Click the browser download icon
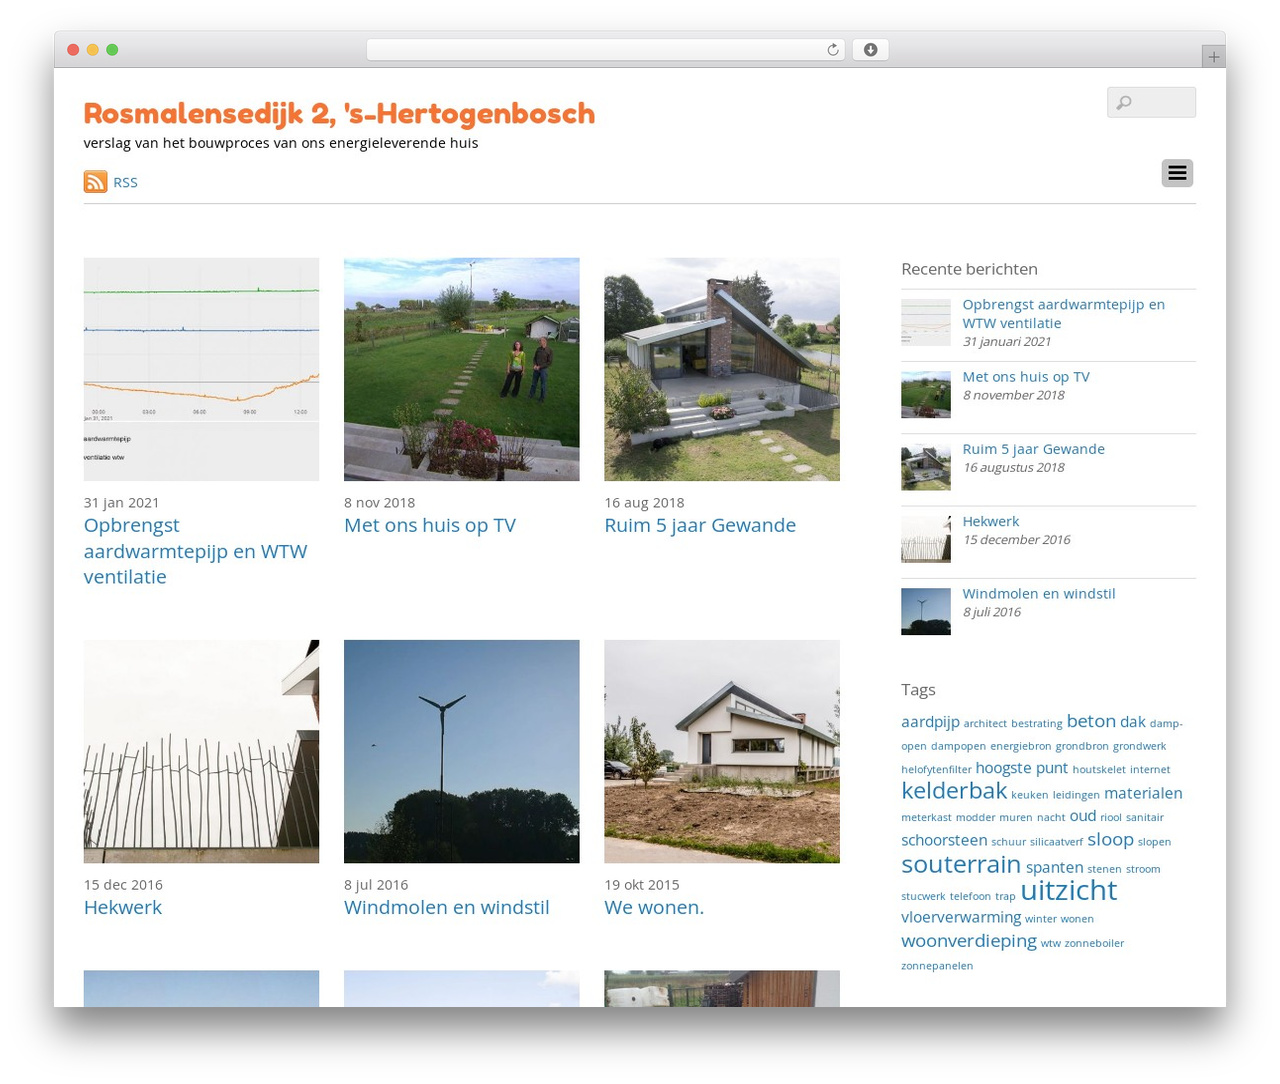Image resolution: width=1280 pixels, height=1084 pixels. (870, 50)
